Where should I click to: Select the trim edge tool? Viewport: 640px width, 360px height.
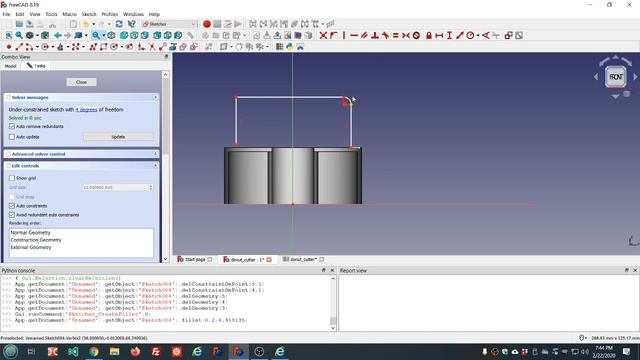coord(152,47)
